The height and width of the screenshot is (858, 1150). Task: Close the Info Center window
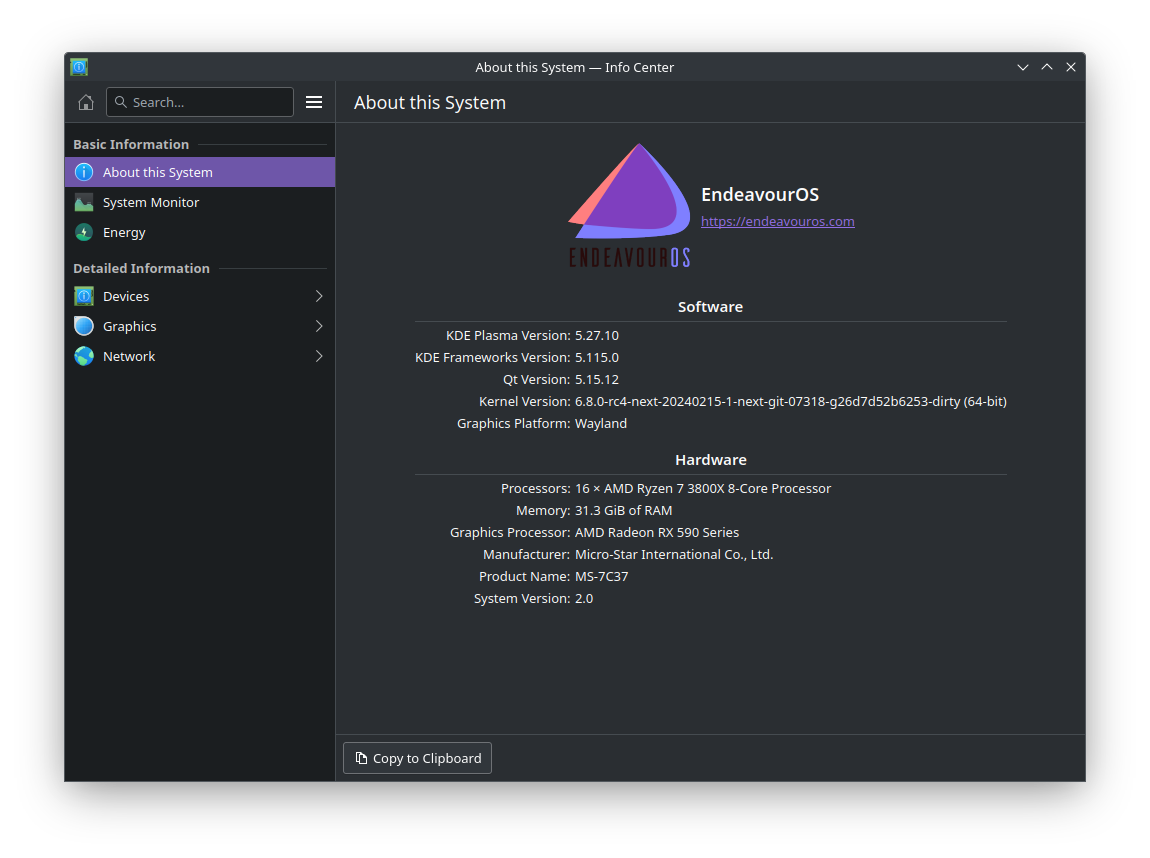coord(1071,67)
